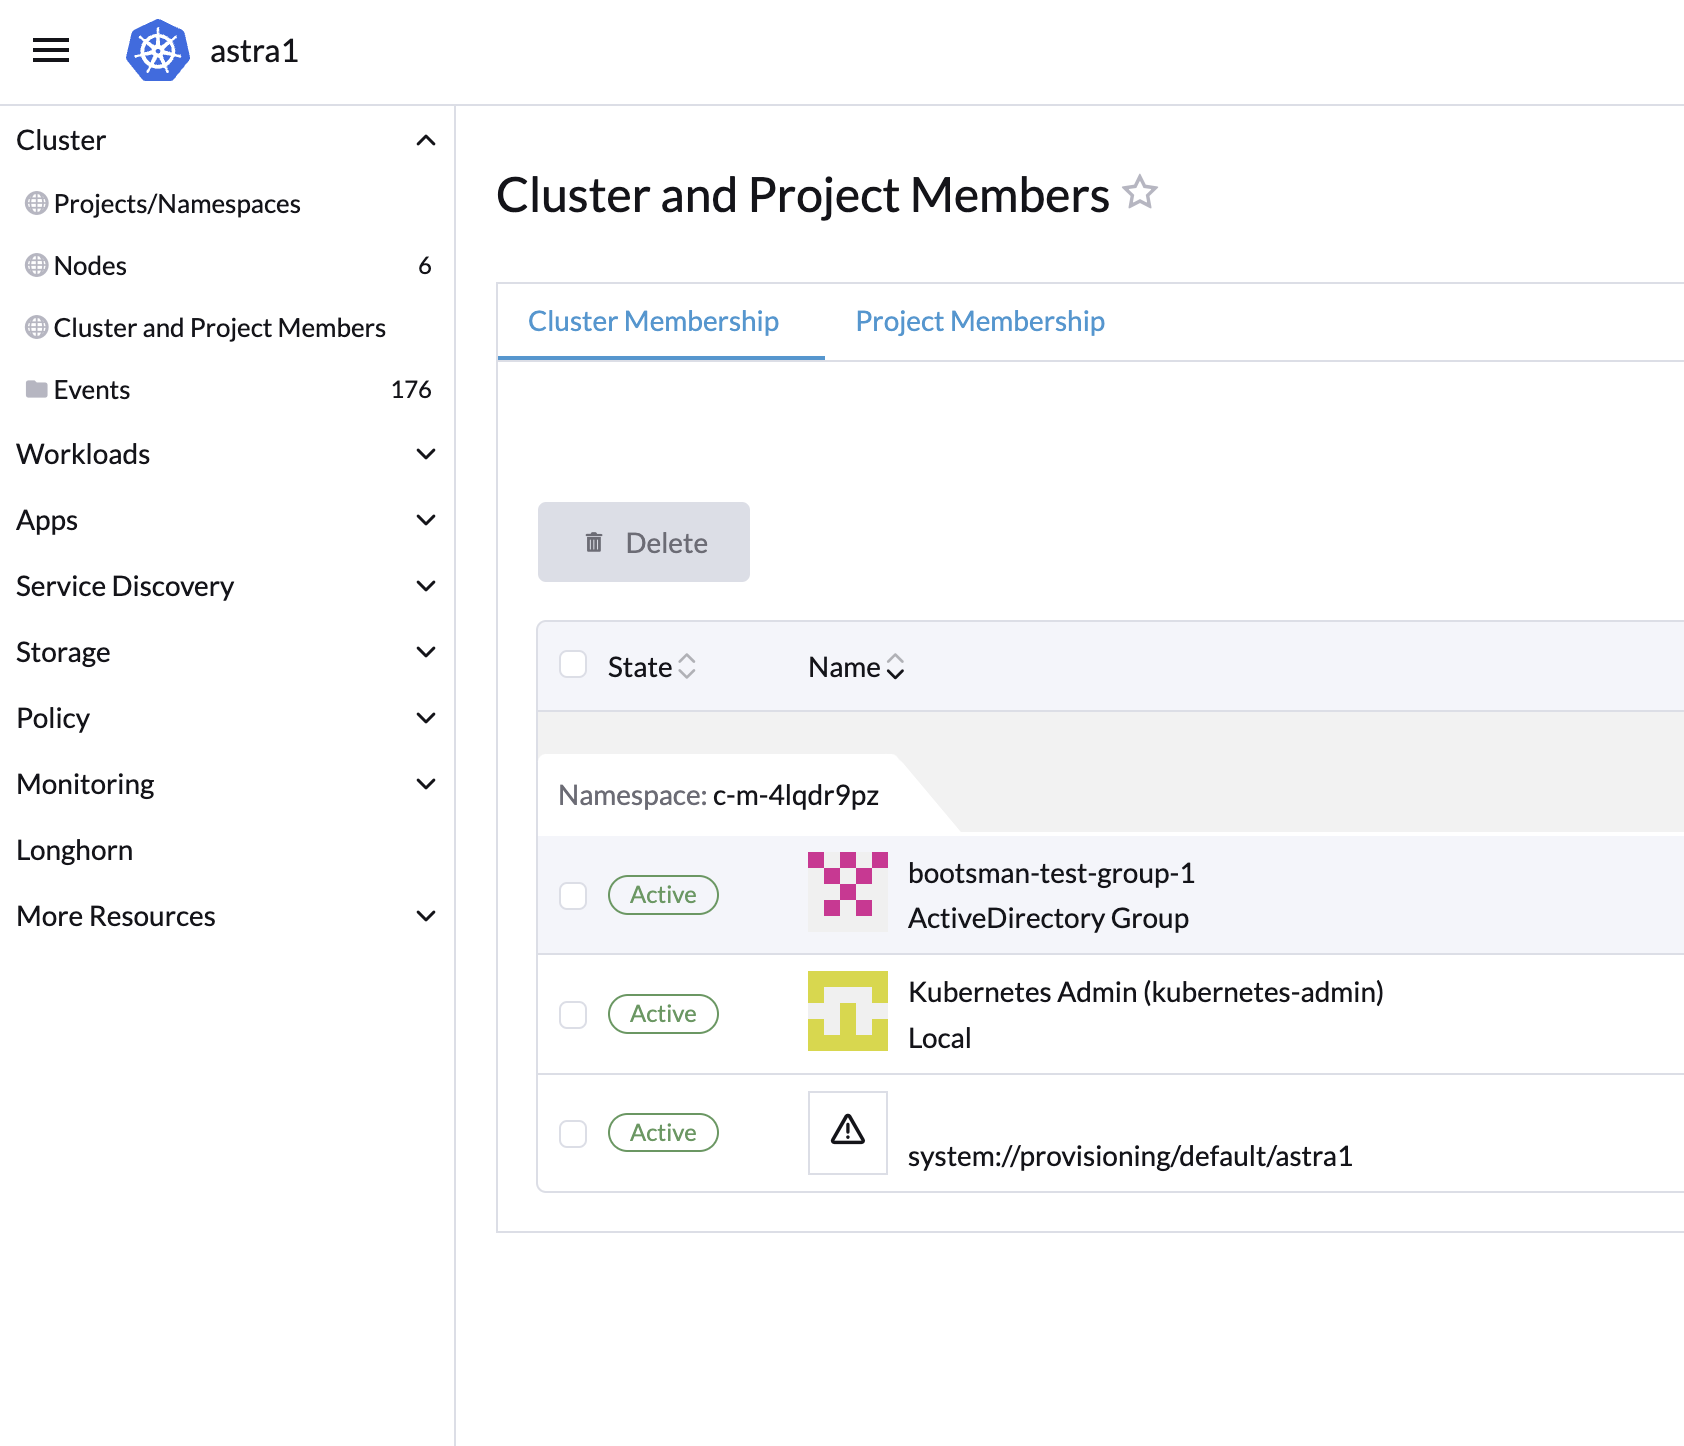Click the folder icon next to Events
Image resolution: width=1684 pixels, height=1446 pixels.
(37, 389)
